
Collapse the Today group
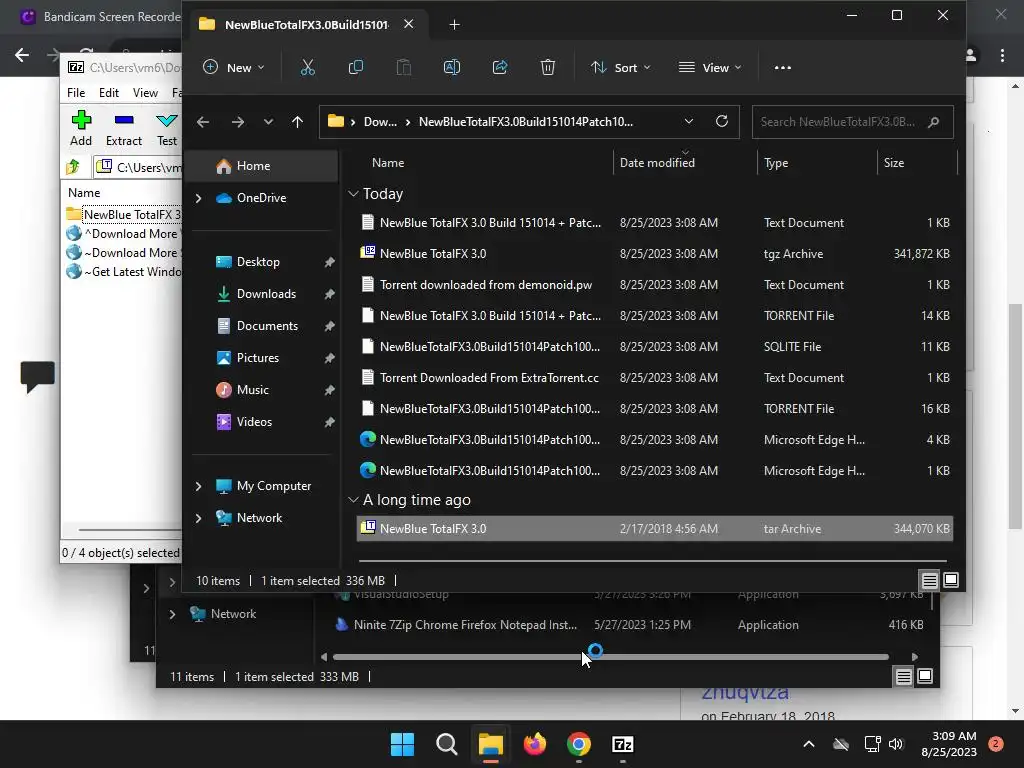click(353, 194)
